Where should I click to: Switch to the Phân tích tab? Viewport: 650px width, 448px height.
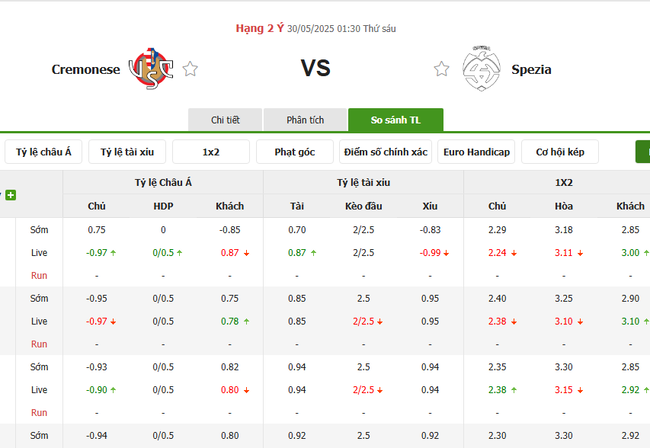click(x=305, y=120)
